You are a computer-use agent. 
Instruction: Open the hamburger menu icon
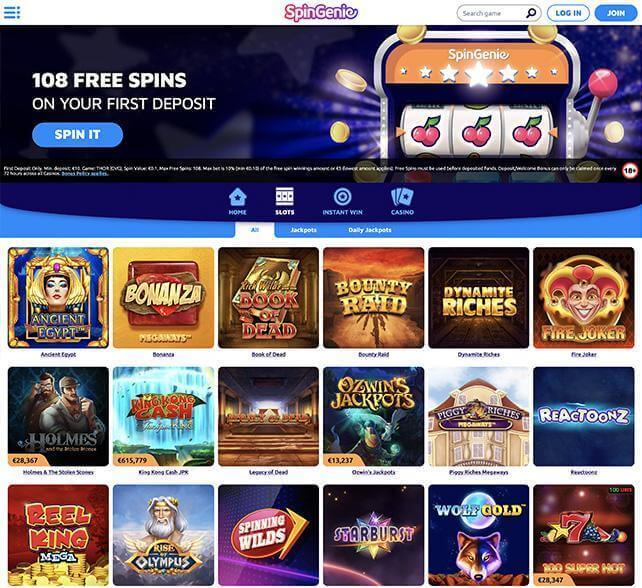[11, 13]
